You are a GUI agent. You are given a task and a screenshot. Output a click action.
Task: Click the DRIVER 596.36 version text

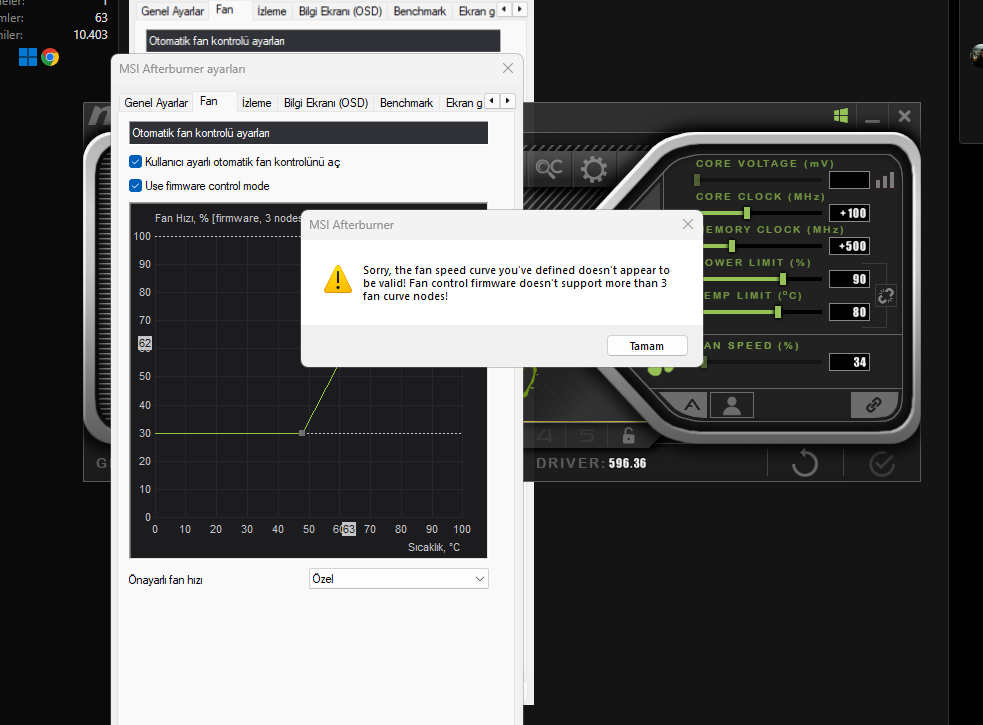coord(591,463)
